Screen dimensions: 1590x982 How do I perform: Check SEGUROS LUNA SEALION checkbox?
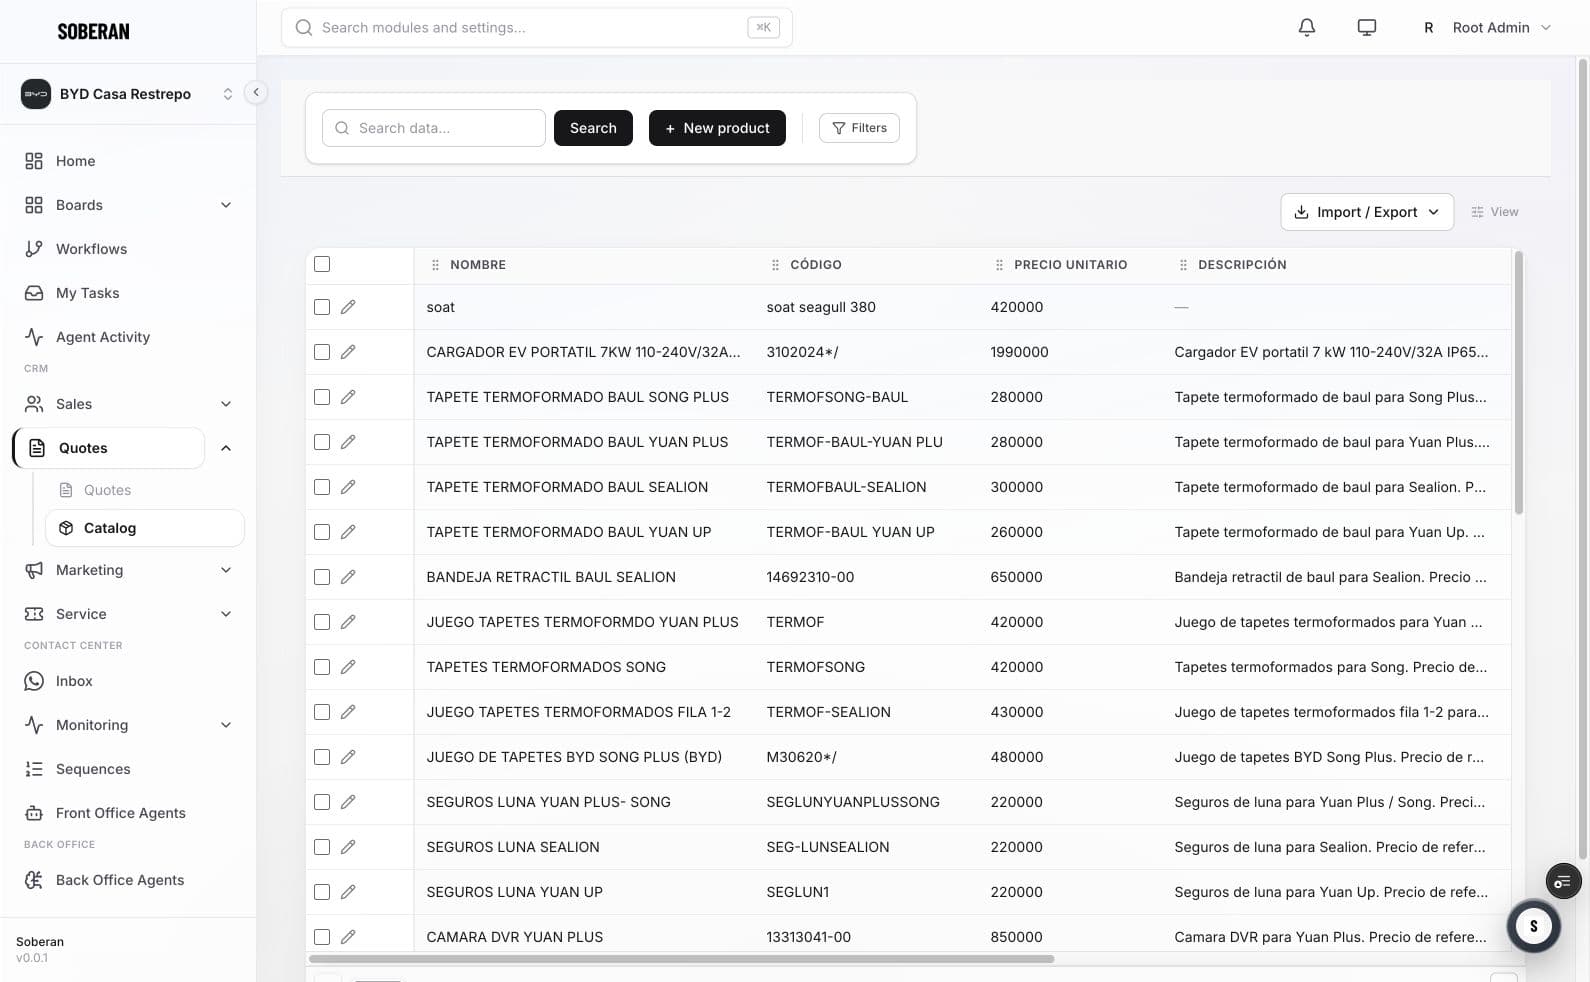tap(322, 847)
